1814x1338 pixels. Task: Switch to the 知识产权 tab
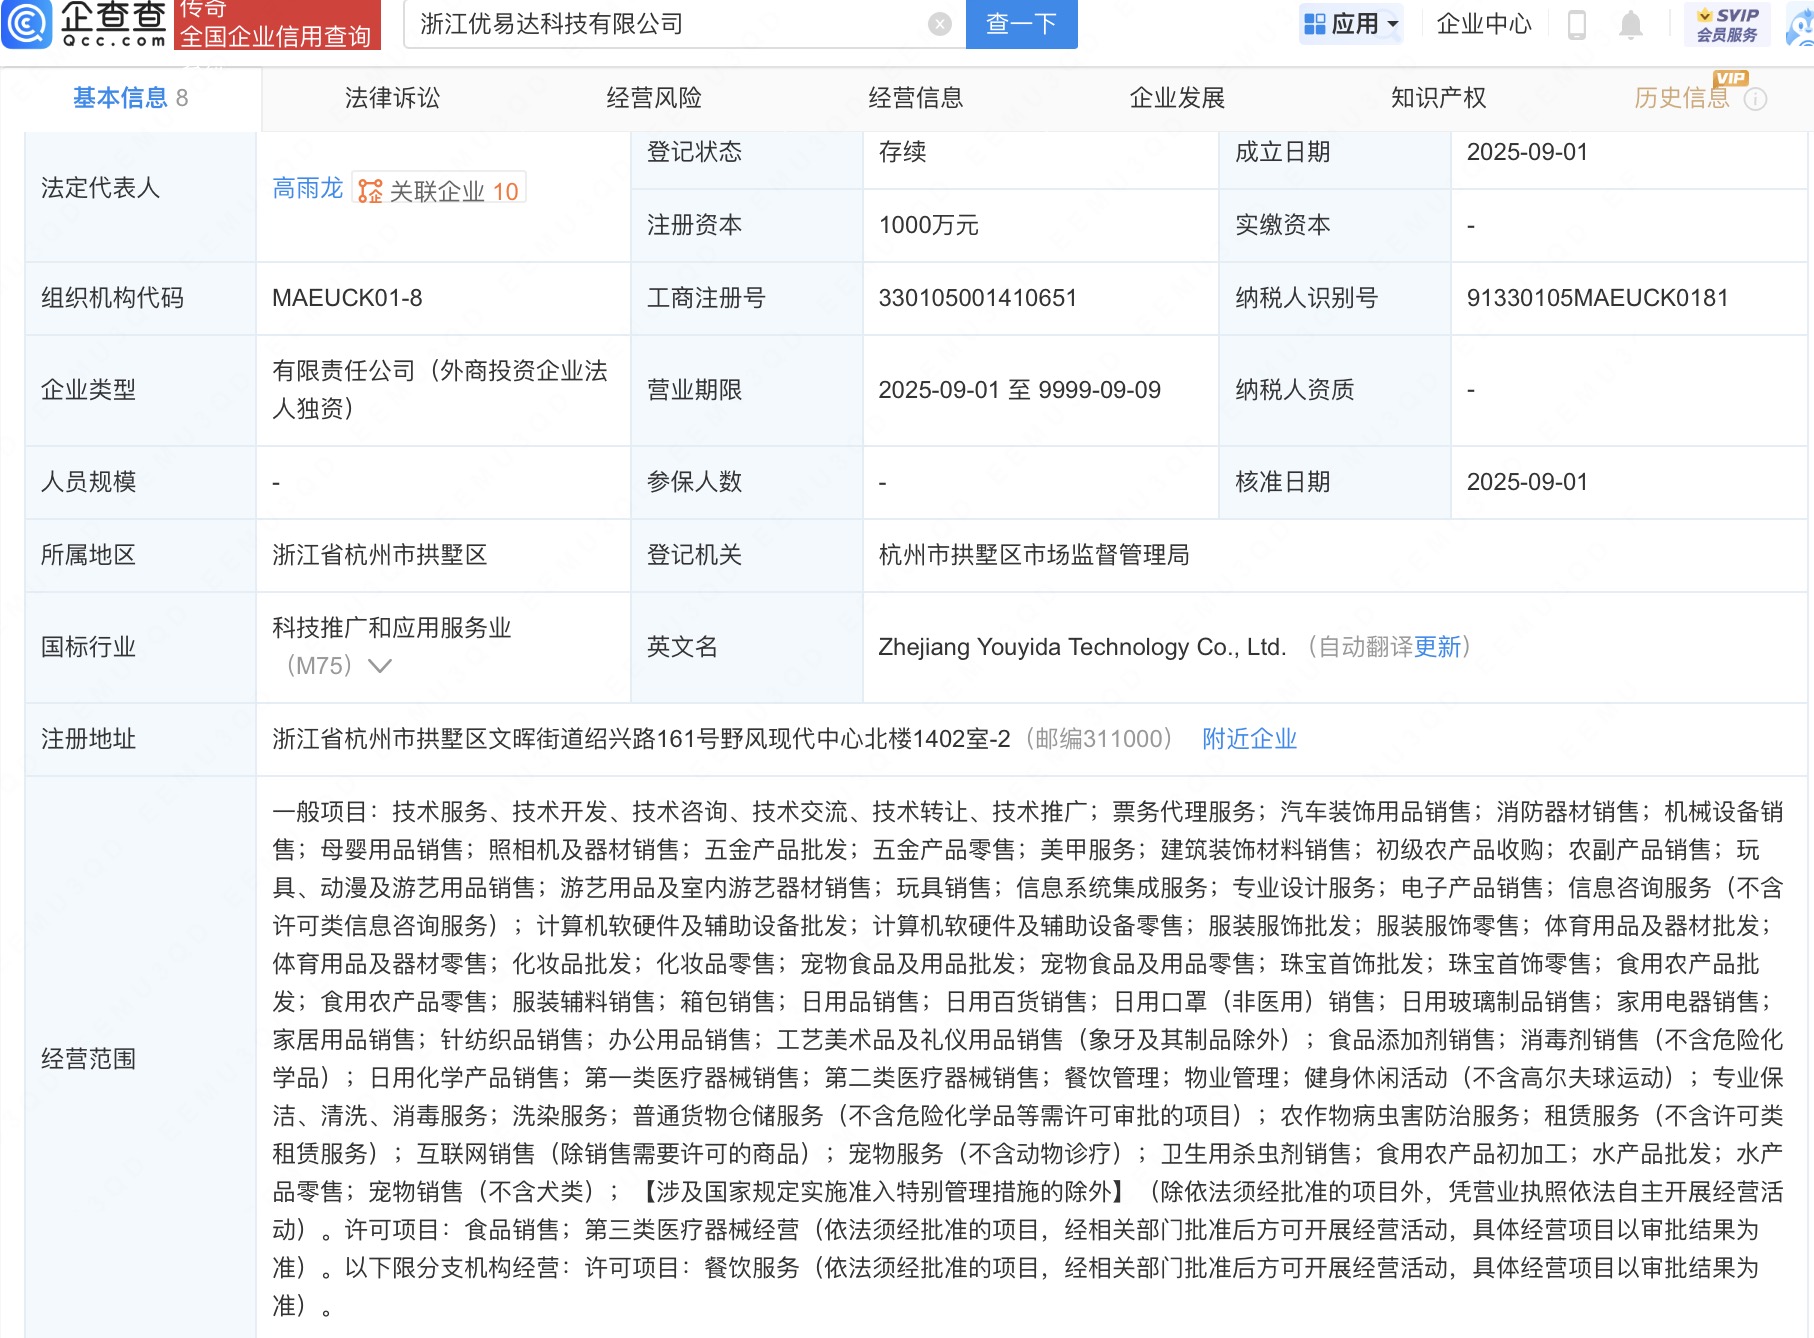[x=1439, y=98]
